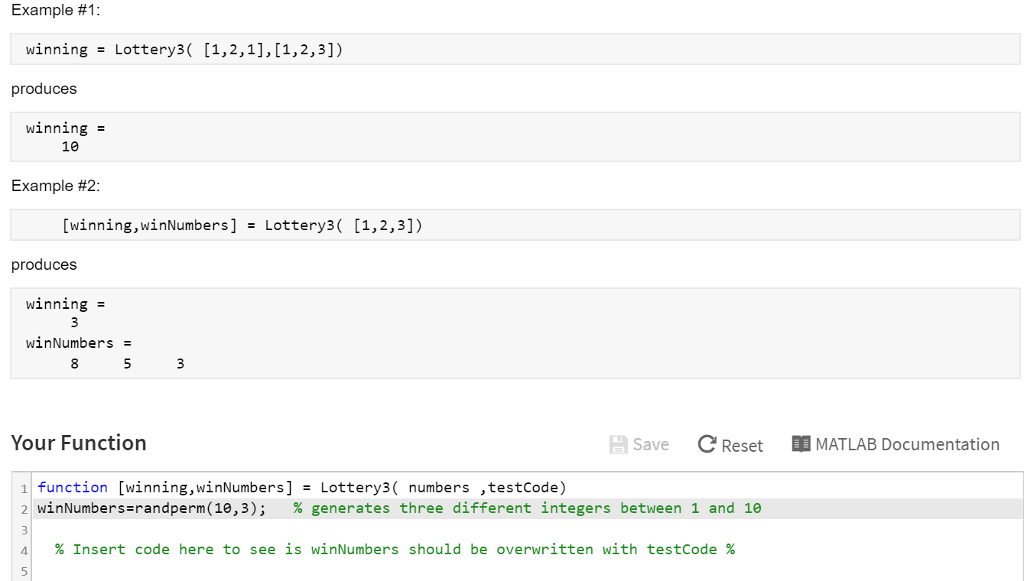Click line number 5 in the gutter

[x=23, y=571]
